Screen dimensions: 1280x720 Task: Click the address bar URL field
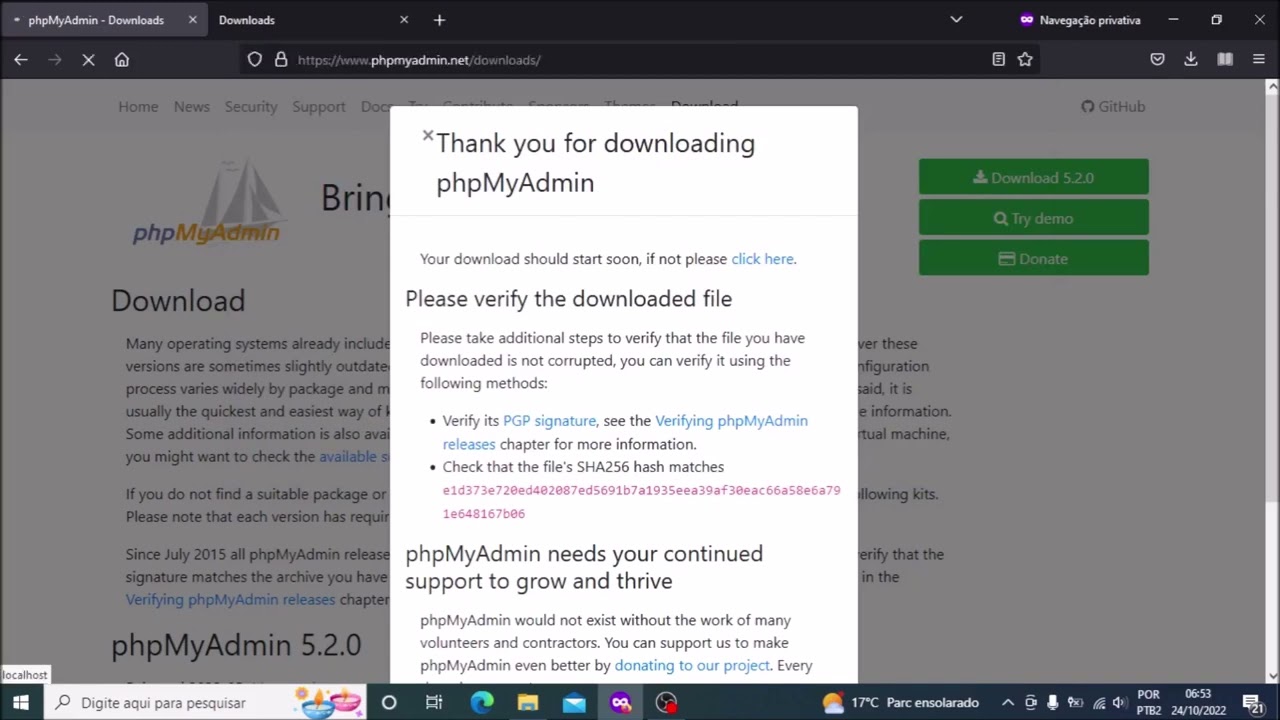point(640,60)
